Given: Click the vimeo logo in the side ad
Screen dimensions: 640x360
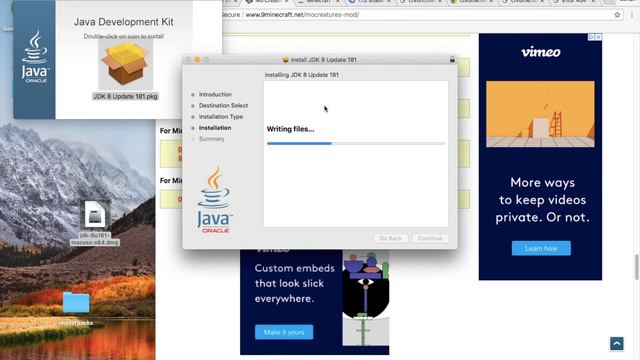Looking at the screenshot, I should (541, 52).
